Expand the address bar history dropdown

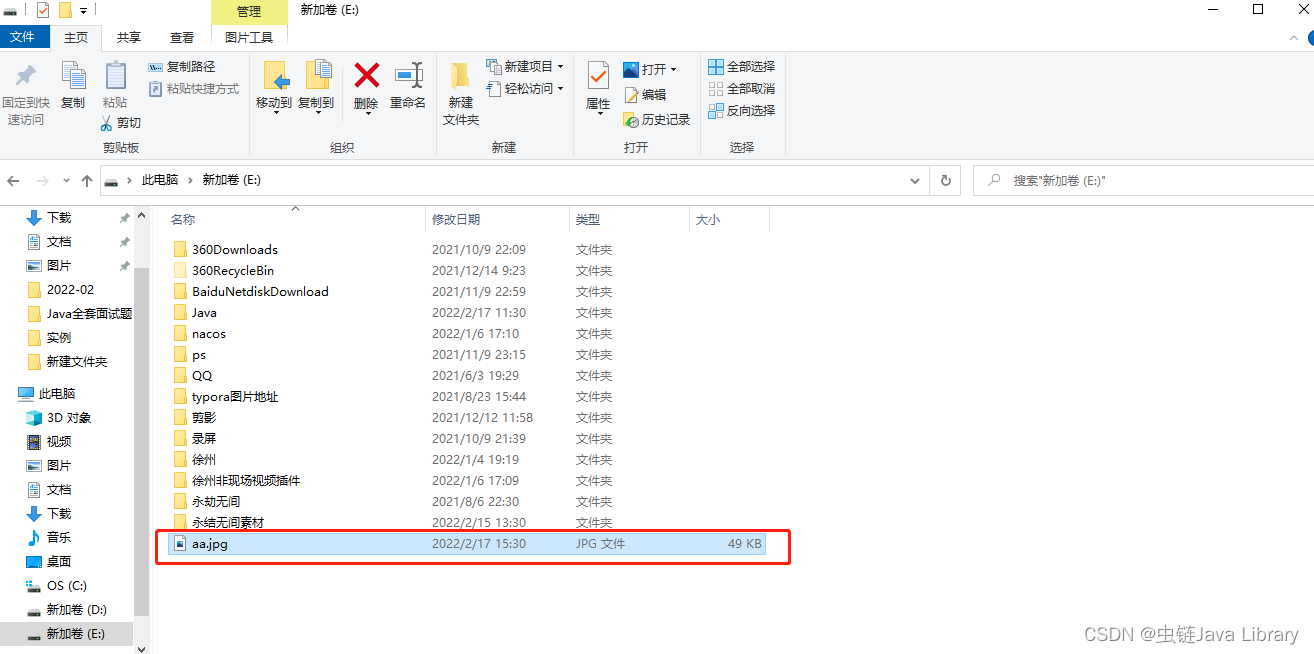click(x=914, y=181)
